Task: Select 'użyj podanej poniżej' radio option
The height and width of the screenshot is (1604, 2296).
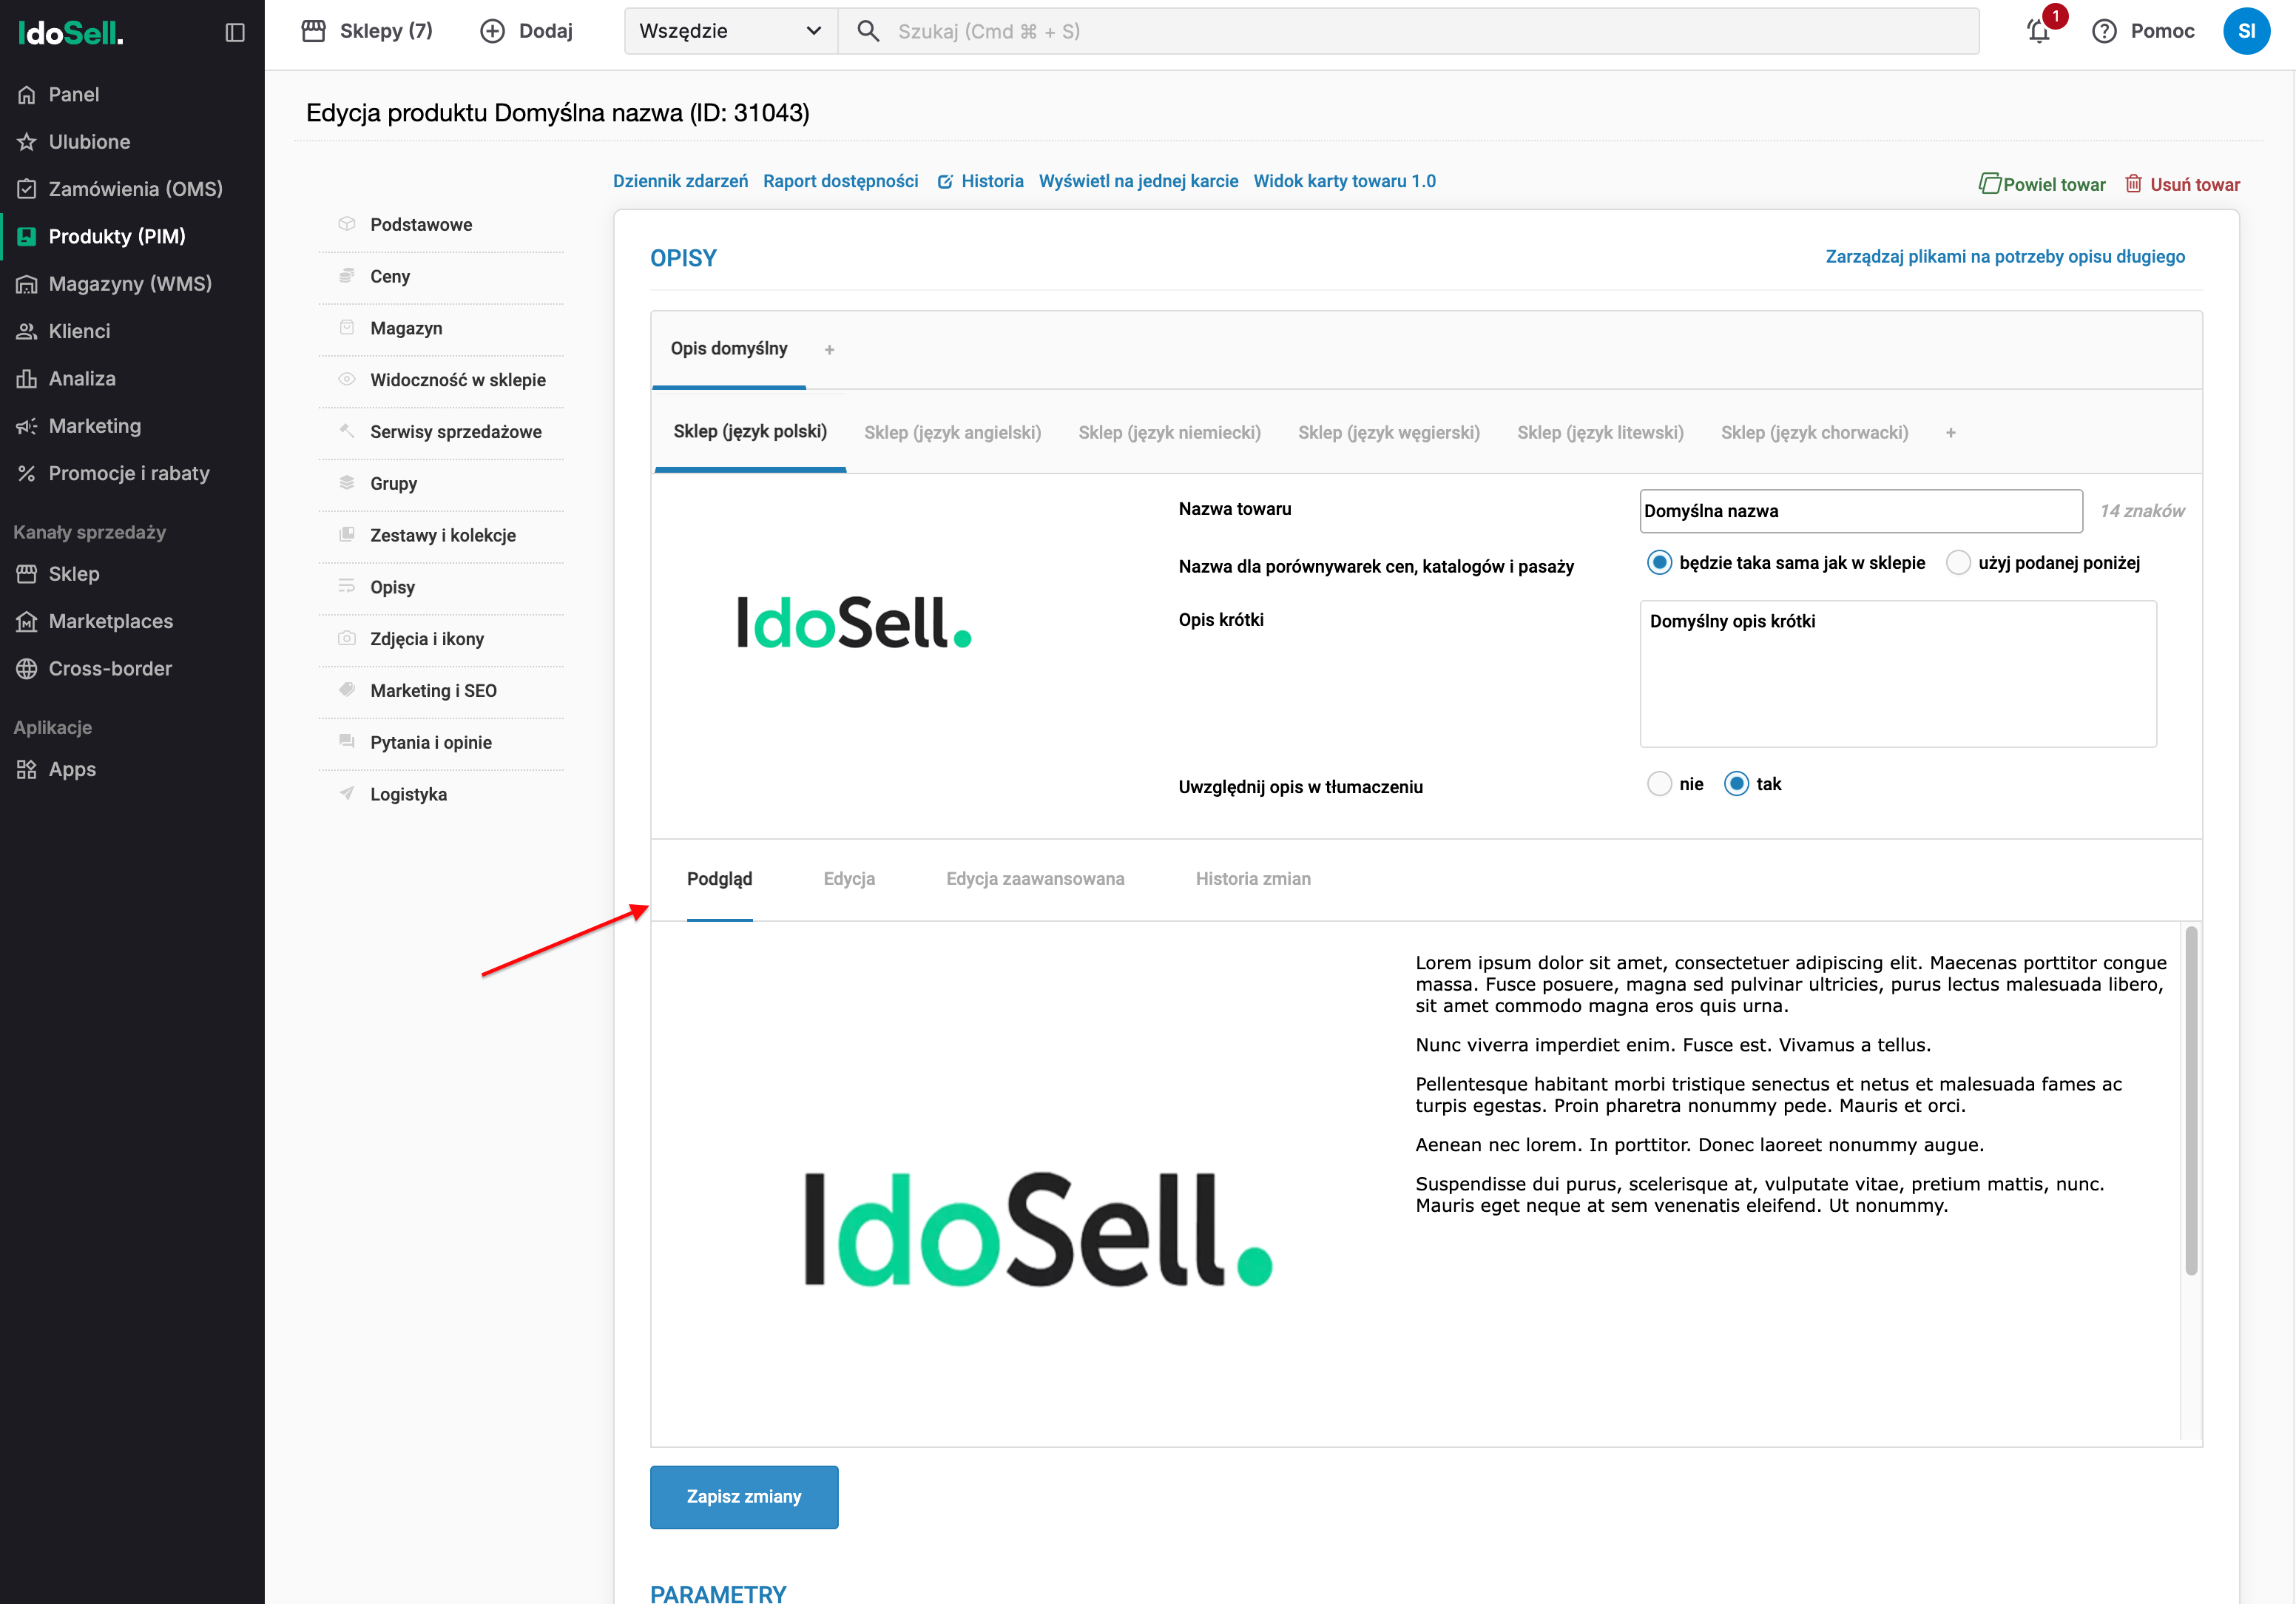Action: [x=1958, y=562]
